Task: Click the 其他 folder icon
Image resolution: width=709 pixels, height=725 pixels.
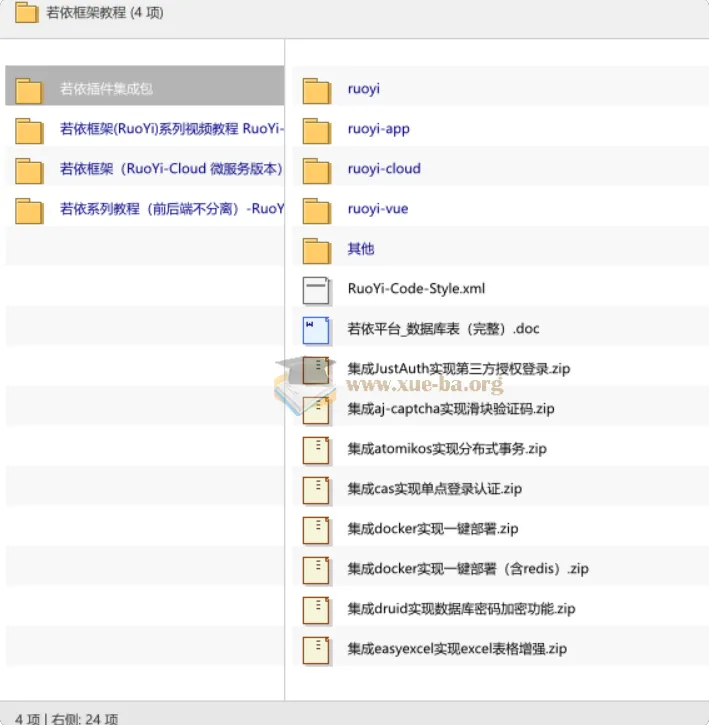Action: 317,251
